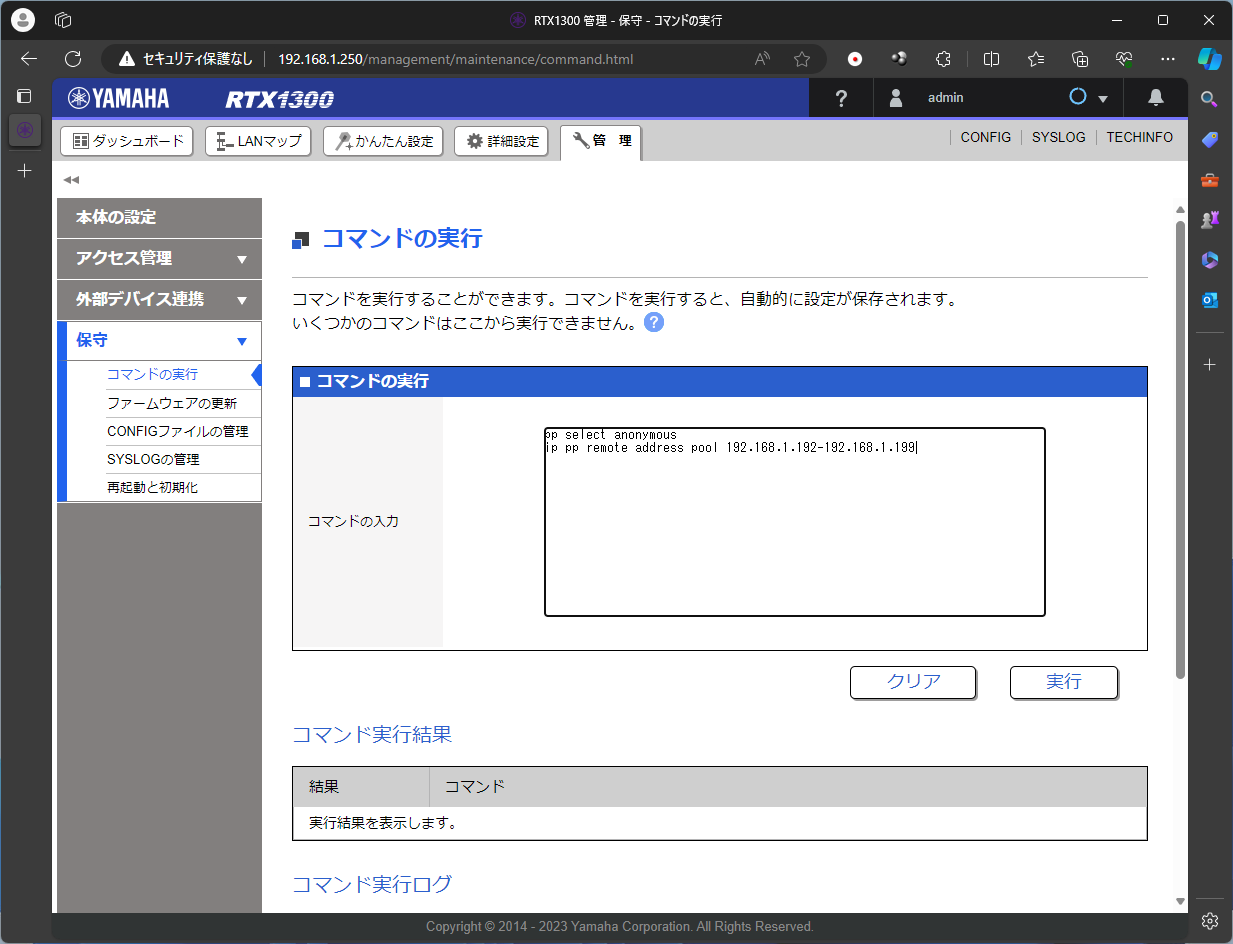Screen dimensions: 1233x944
Task: Click the CONFIG link in header
Action: (x=985, y=137)
